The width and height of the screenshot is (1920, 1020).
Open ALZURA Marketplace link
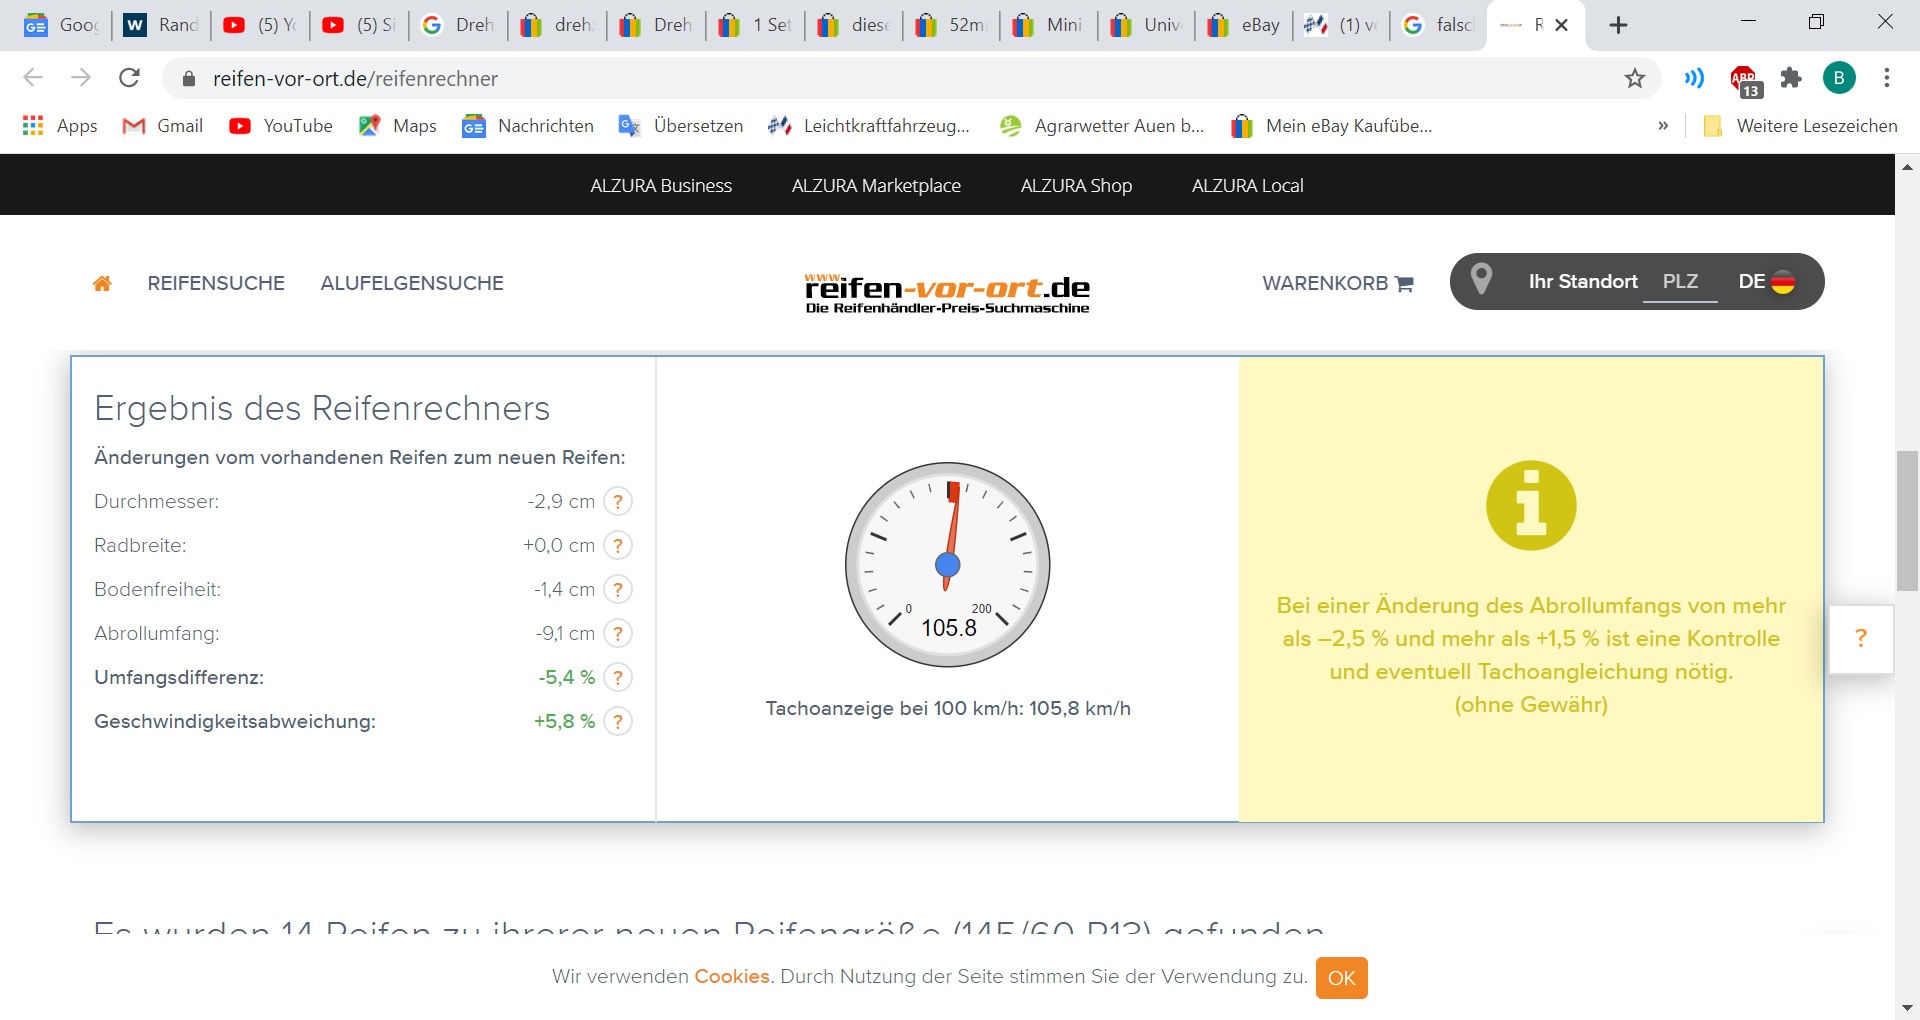click(x=876, y=186)
